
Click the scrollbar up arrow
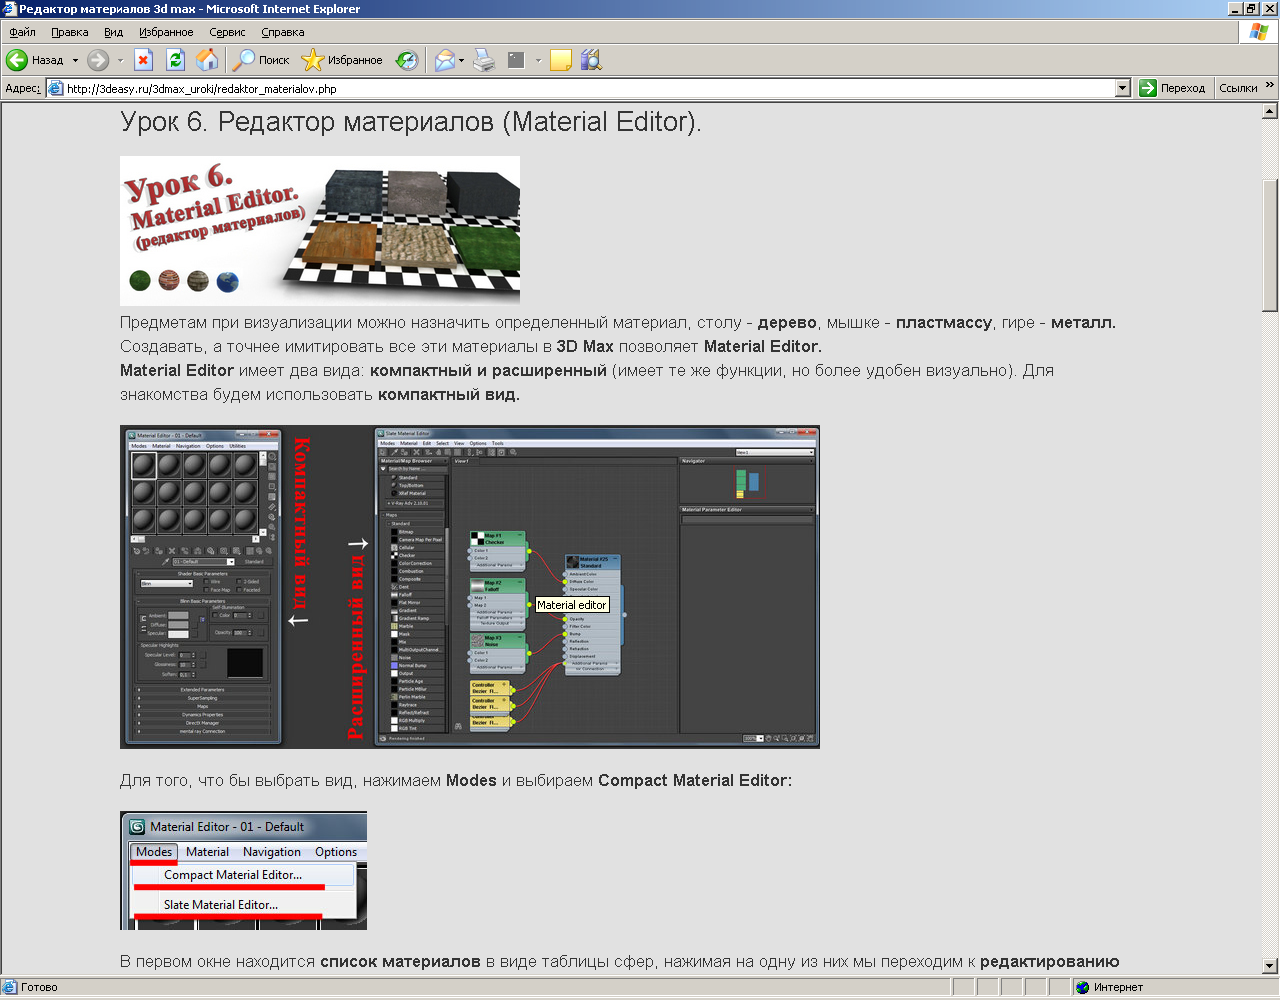pyautogui.click(x=1270, y=109)
